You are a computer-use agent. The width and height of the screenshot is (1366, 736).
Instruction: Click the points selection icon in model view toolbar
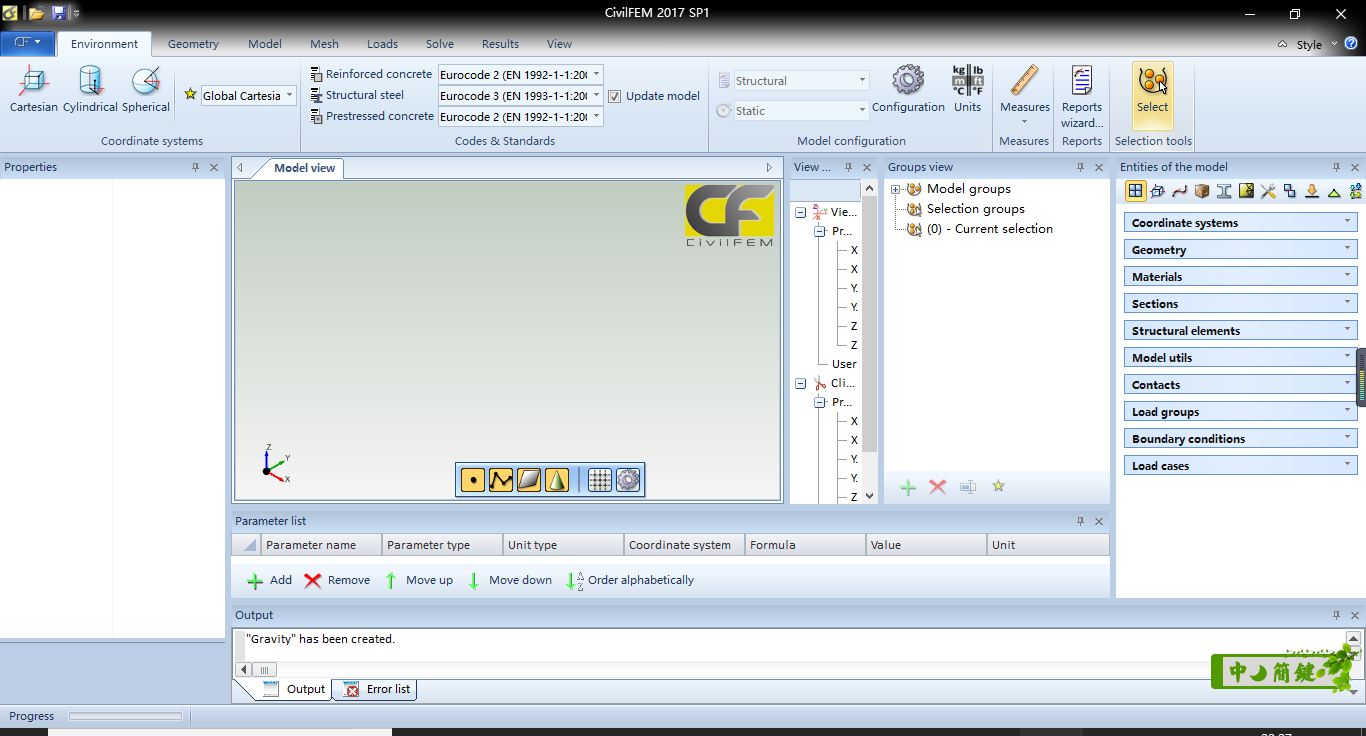coord(472,480)
